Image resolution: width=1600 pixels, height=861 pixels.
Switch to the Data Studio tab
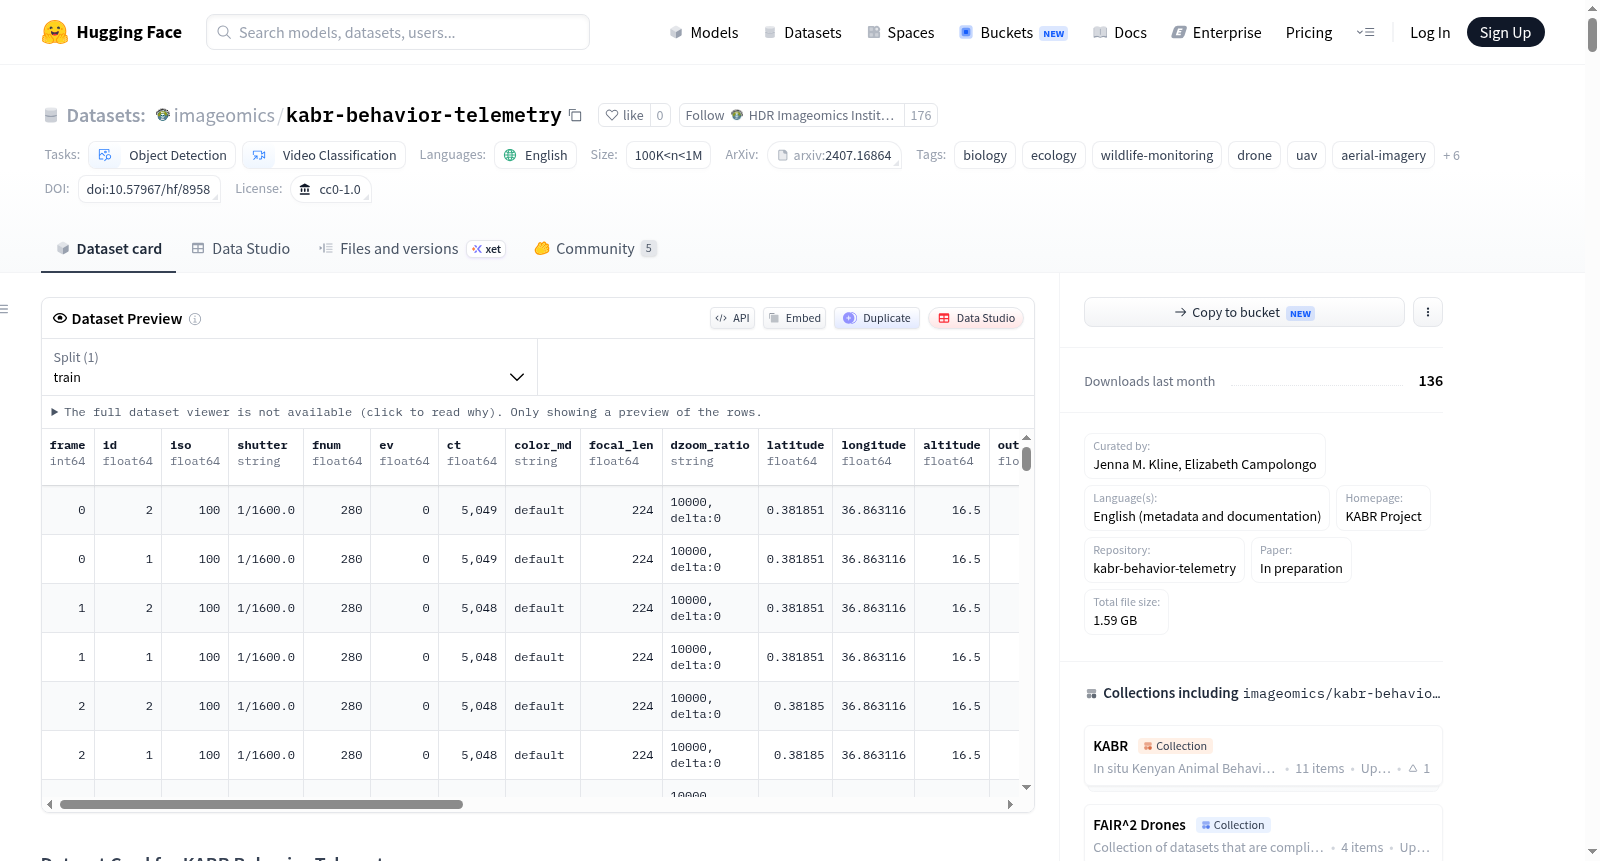[240, 248]
